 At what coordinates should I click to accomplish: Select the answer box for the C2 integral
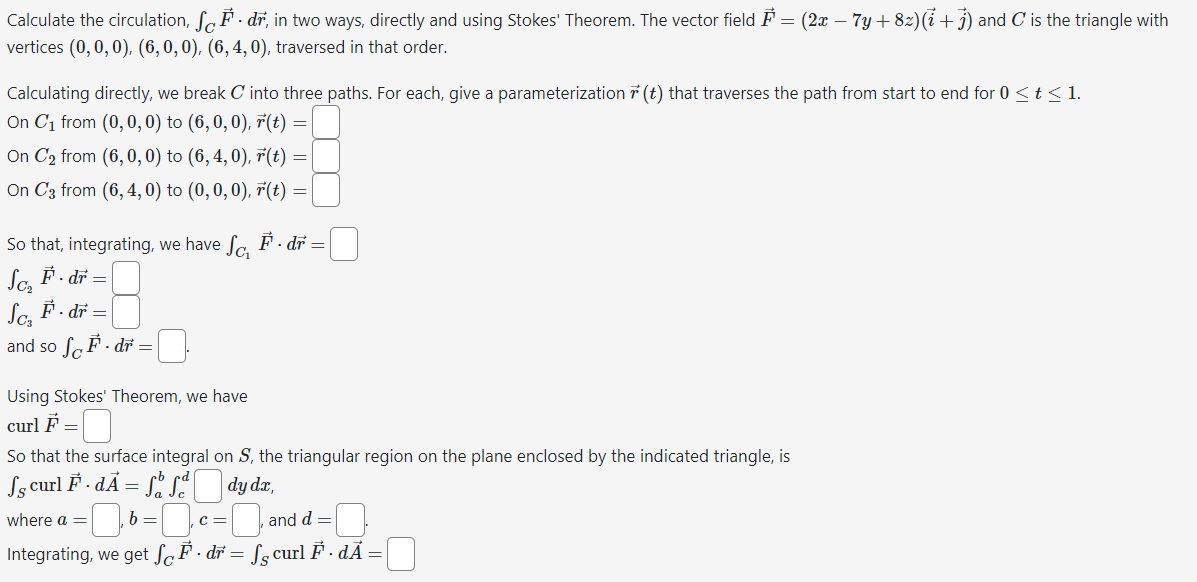point(126,278)
